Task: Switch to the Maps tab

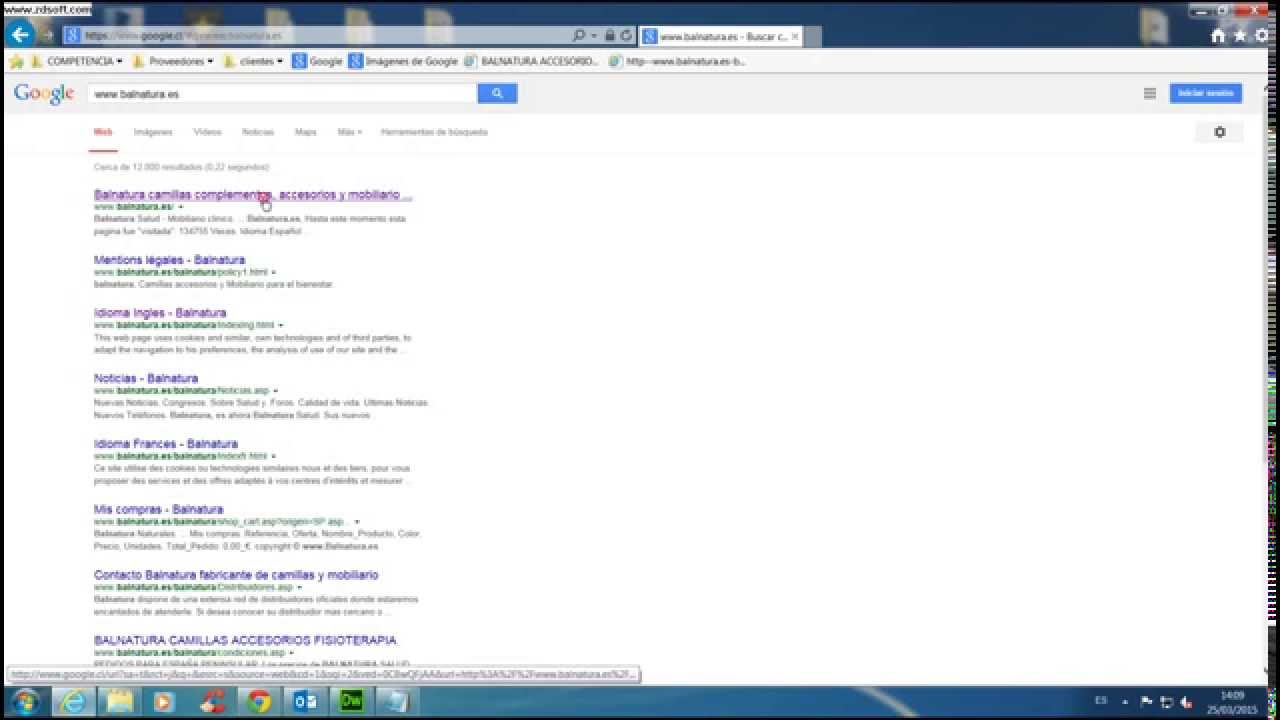Action: pos(306,132)
